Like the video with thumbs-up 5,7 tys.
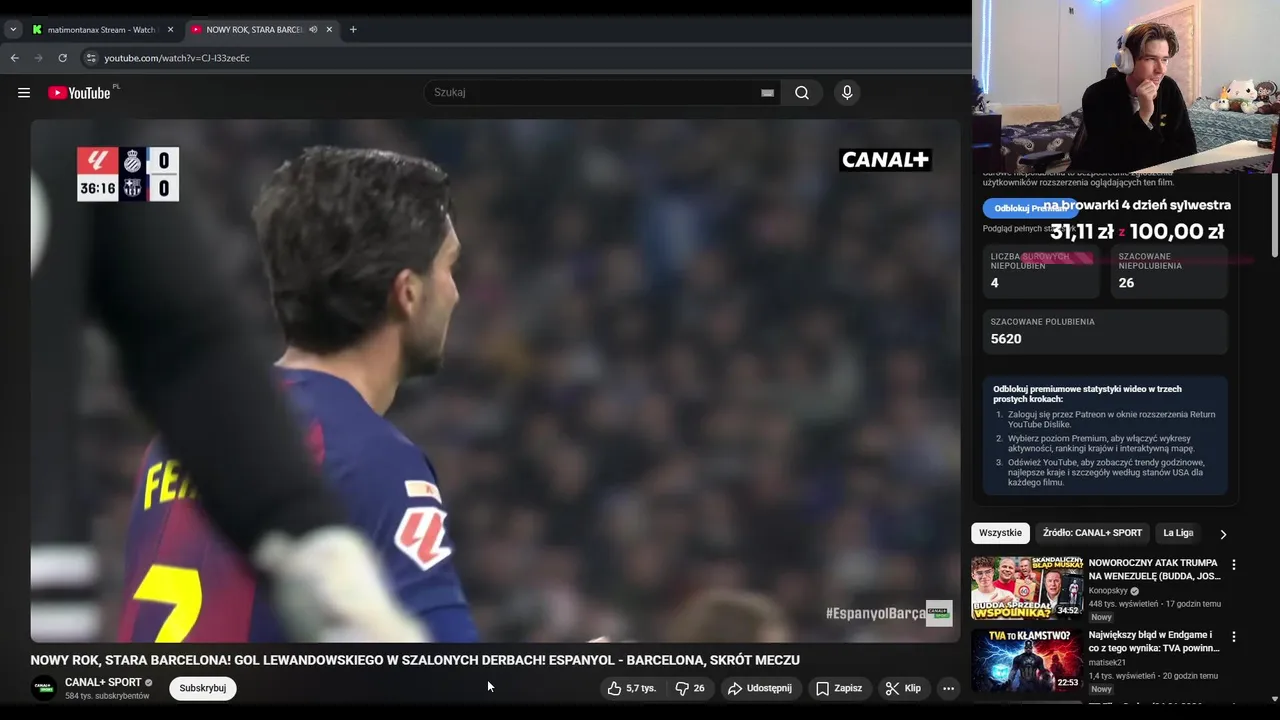 (x=632, y=688)
